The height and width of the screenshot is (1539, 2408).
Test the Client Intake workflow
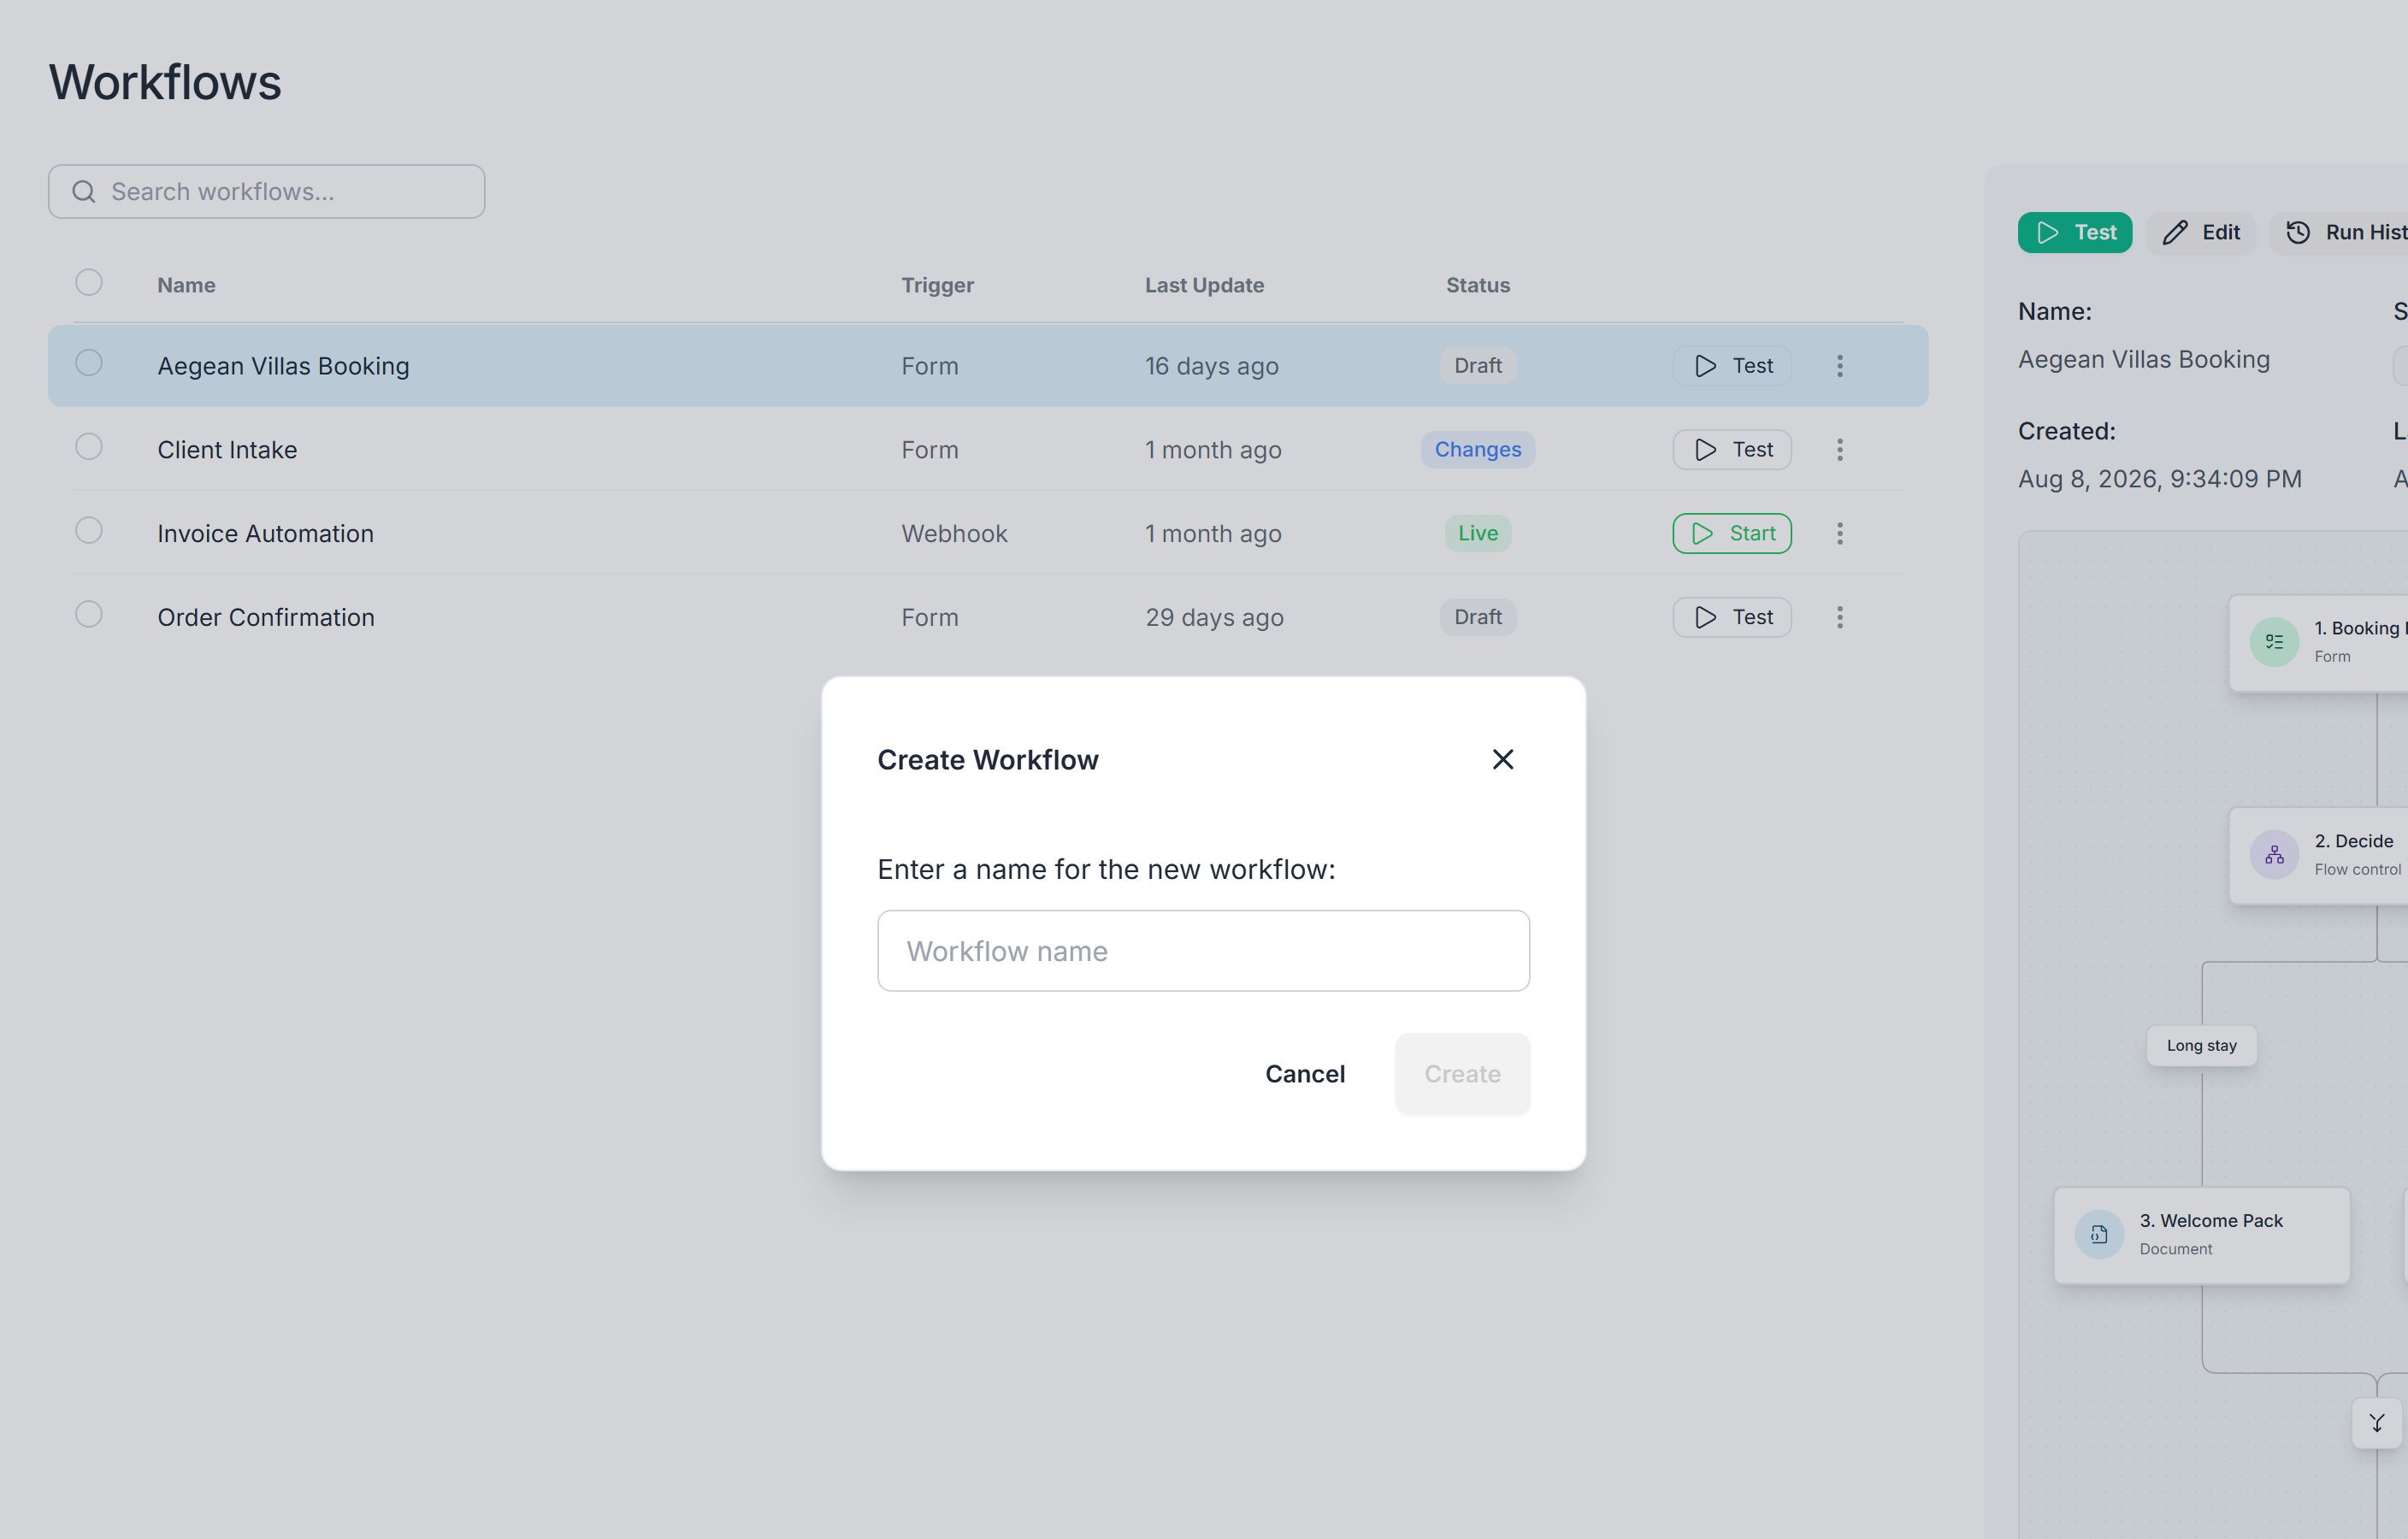(x=1731, y=449)
